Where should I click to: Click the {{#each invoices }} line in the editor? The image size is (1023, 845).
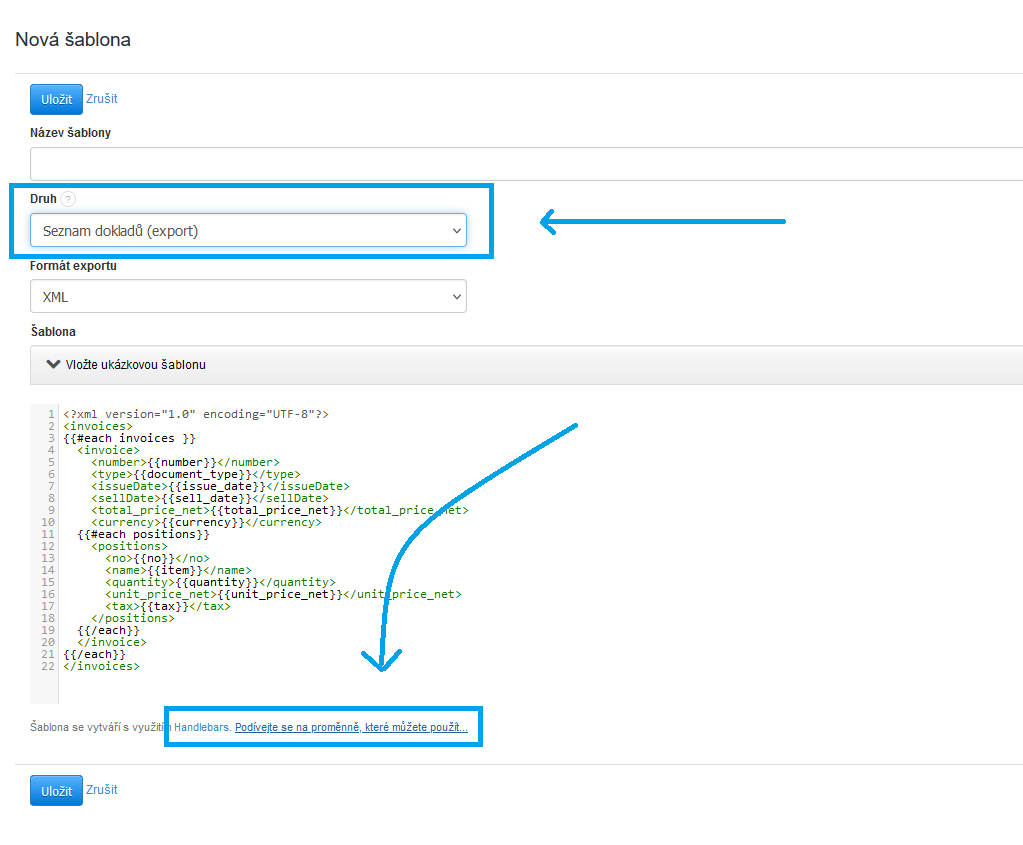click(x=129, y=438)
